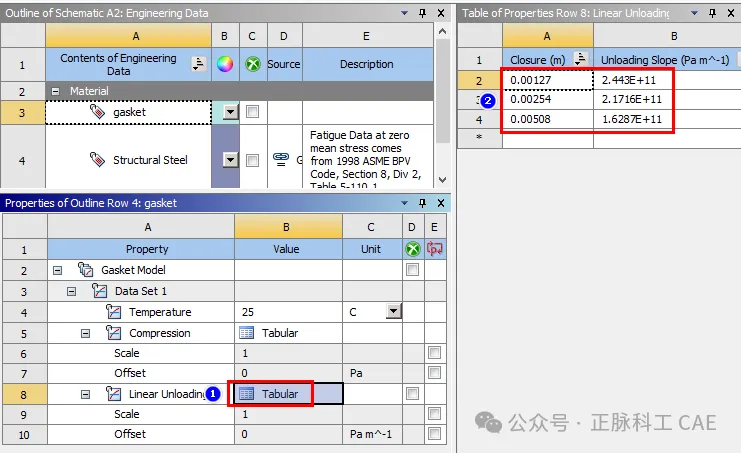Screen dimensions: 741x453
Task: Collapse the Compression property node
Action: point(86,333)
